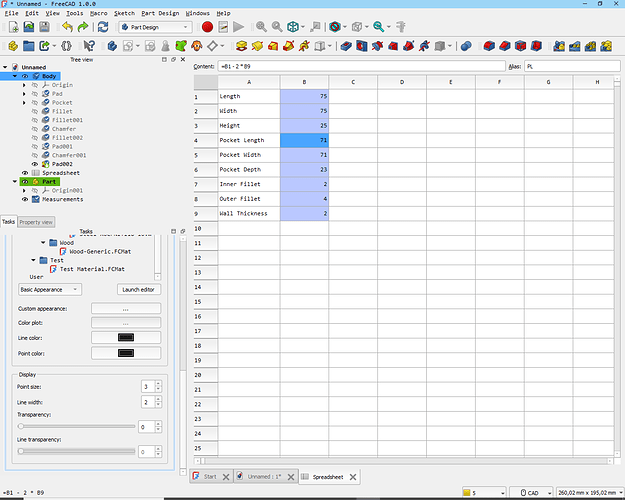Open the CAD navigation style dropdown
Viewport: 625px width, 500px height.
531,493
